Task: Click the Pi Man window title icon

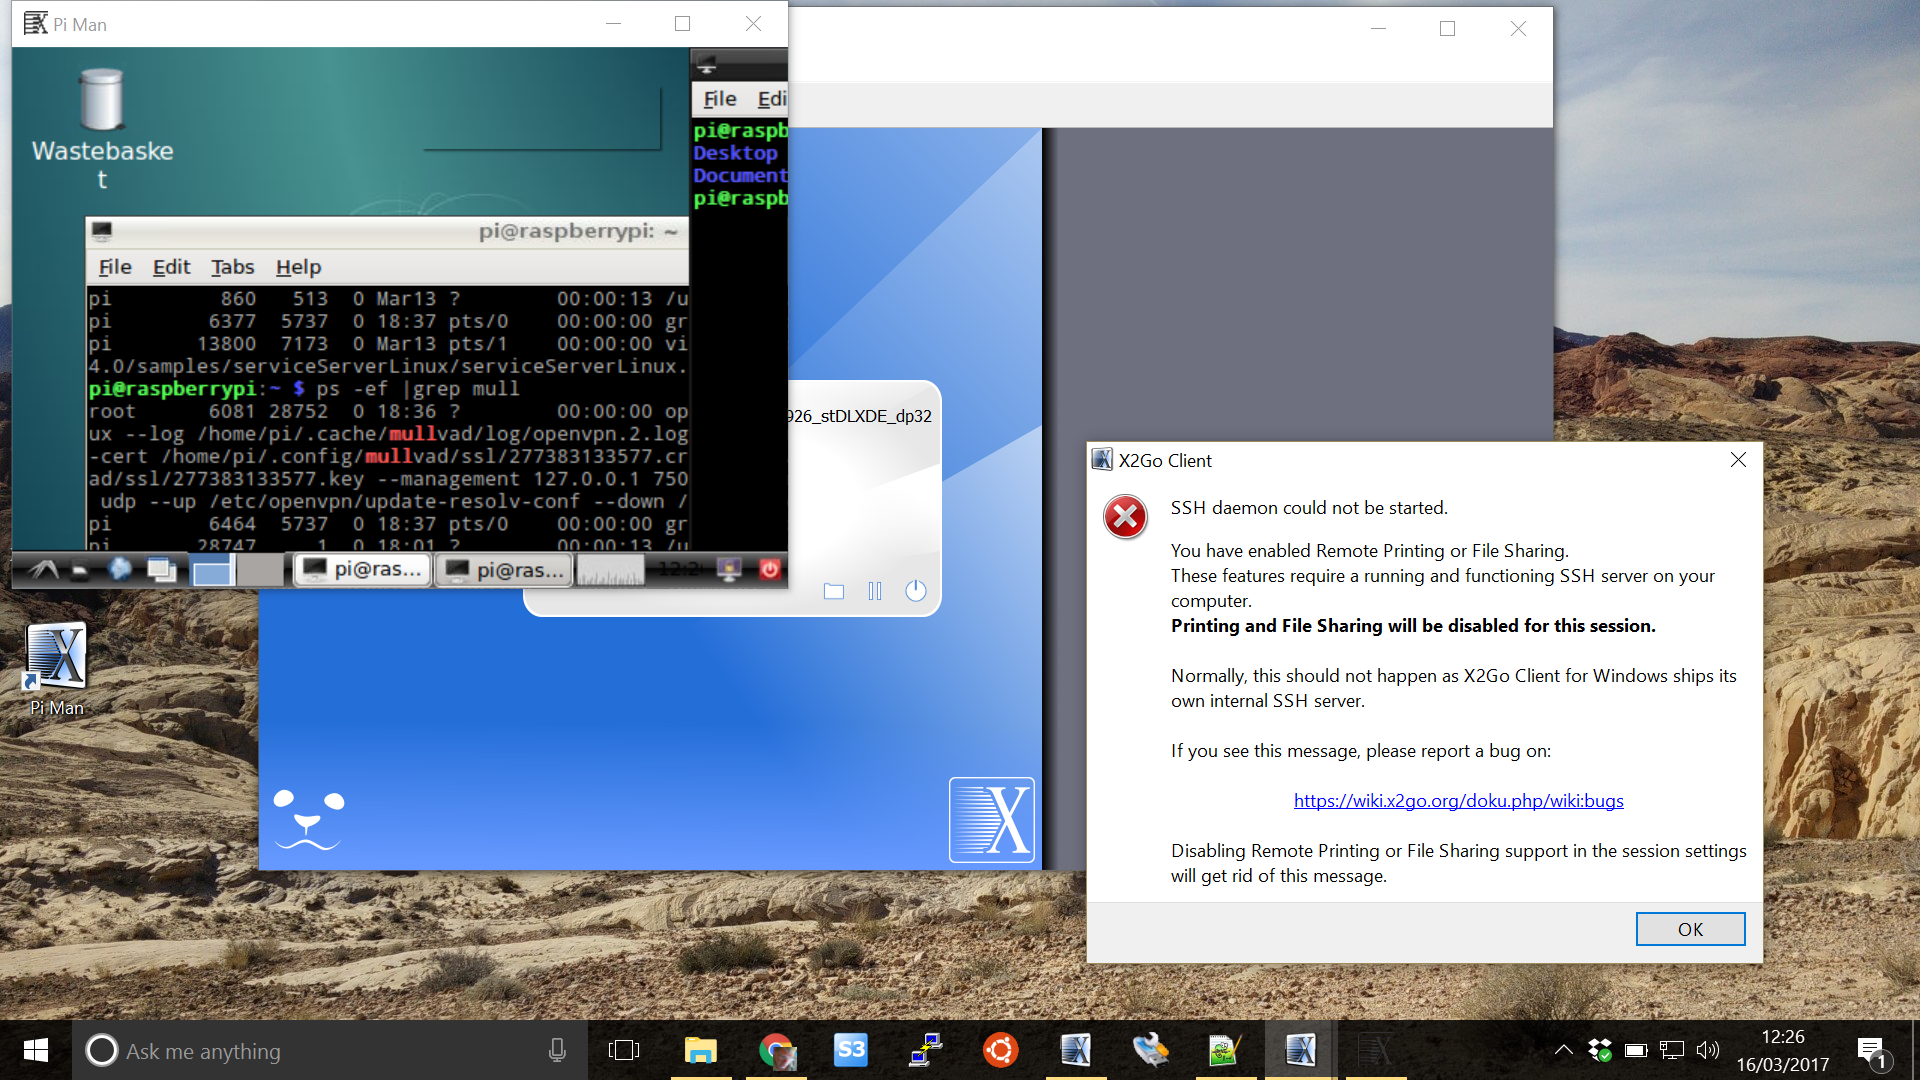Action: 36,23
